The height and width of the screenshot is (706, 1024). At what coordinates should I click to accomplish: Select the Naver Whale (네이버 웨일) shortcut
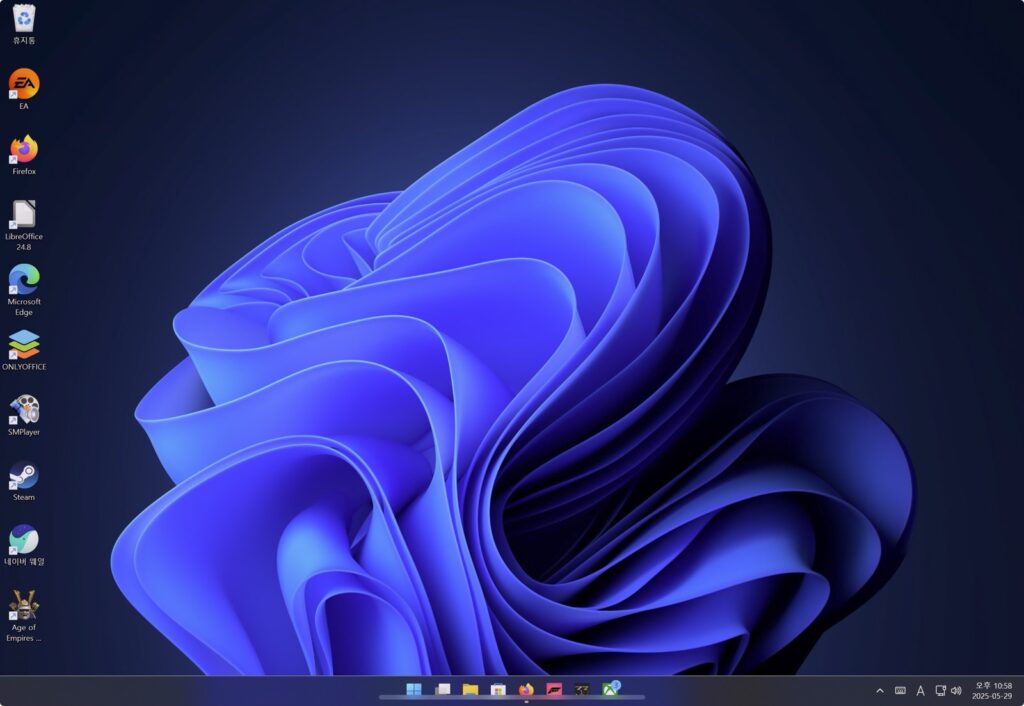click(x=24, y=545)
